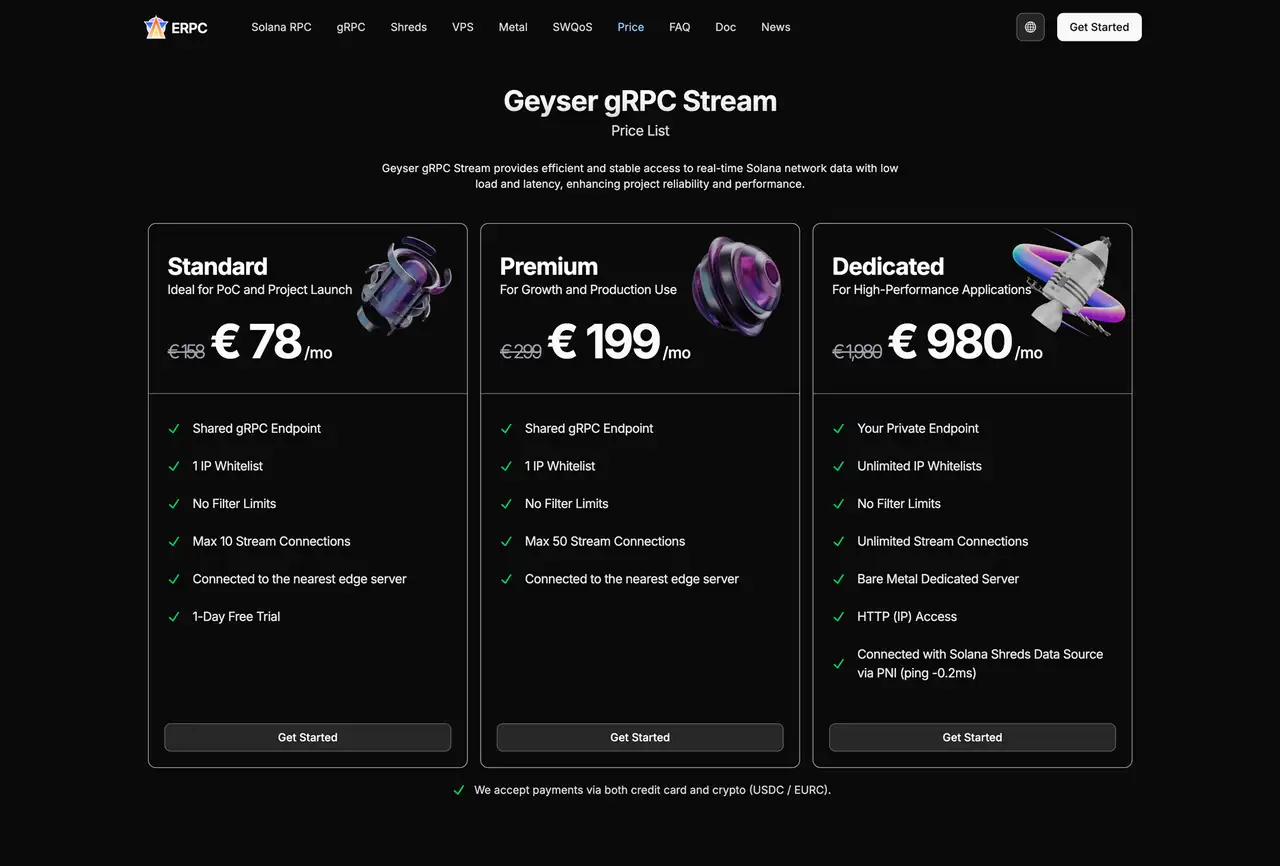Click Get Started under the Premium plan

point(640,737)
